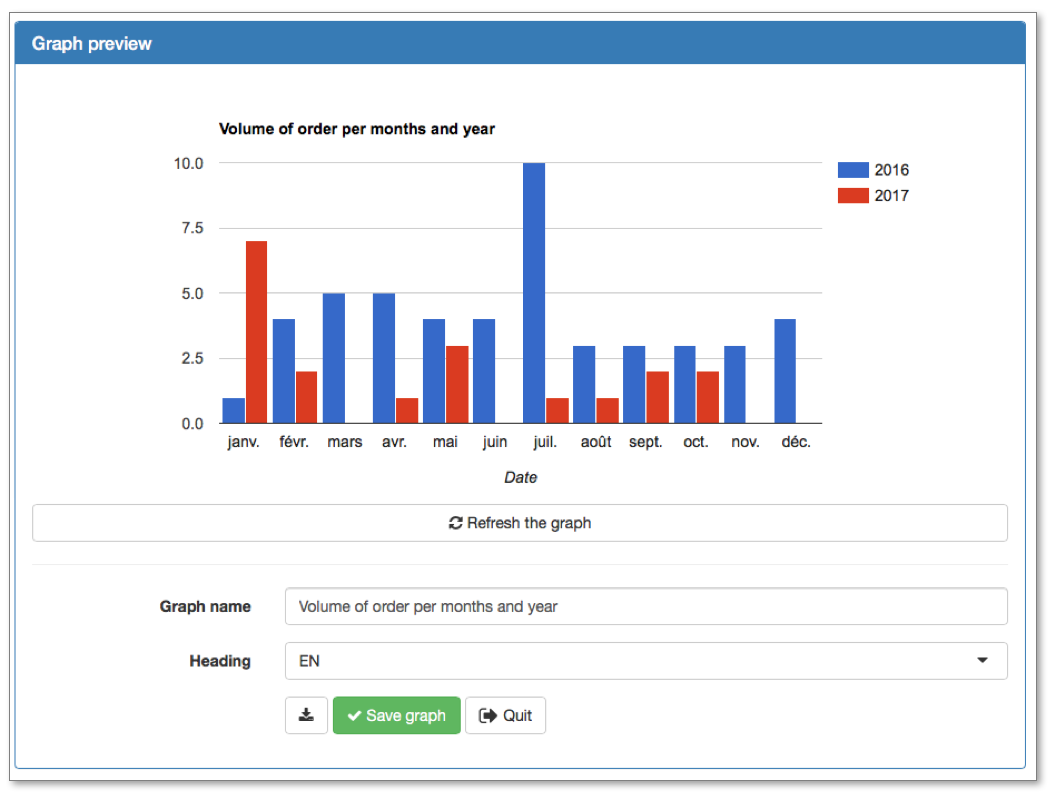Image resolution: width=1052 pixels, height=794 pixels.
Task: Click the red mai 2017 bar
Action: click(x=457, y=385)
